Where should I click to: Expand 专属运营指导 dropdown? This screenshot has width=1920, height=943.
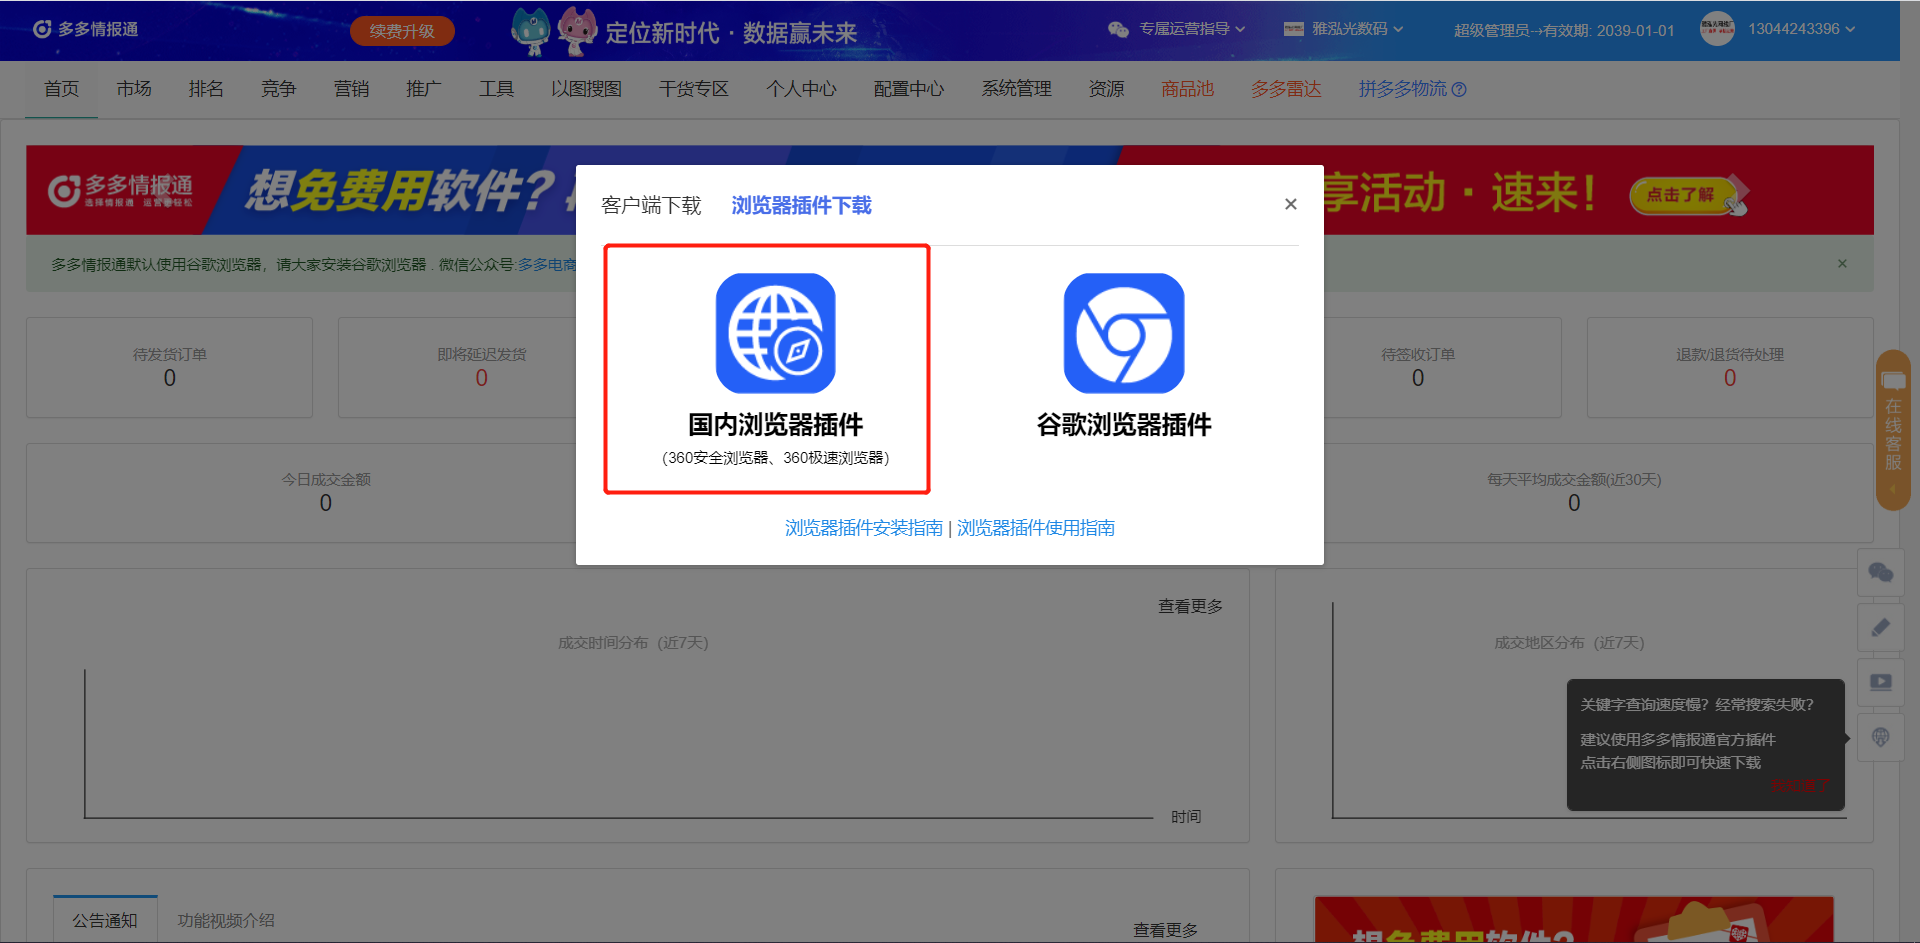(x=1192, y=29)
